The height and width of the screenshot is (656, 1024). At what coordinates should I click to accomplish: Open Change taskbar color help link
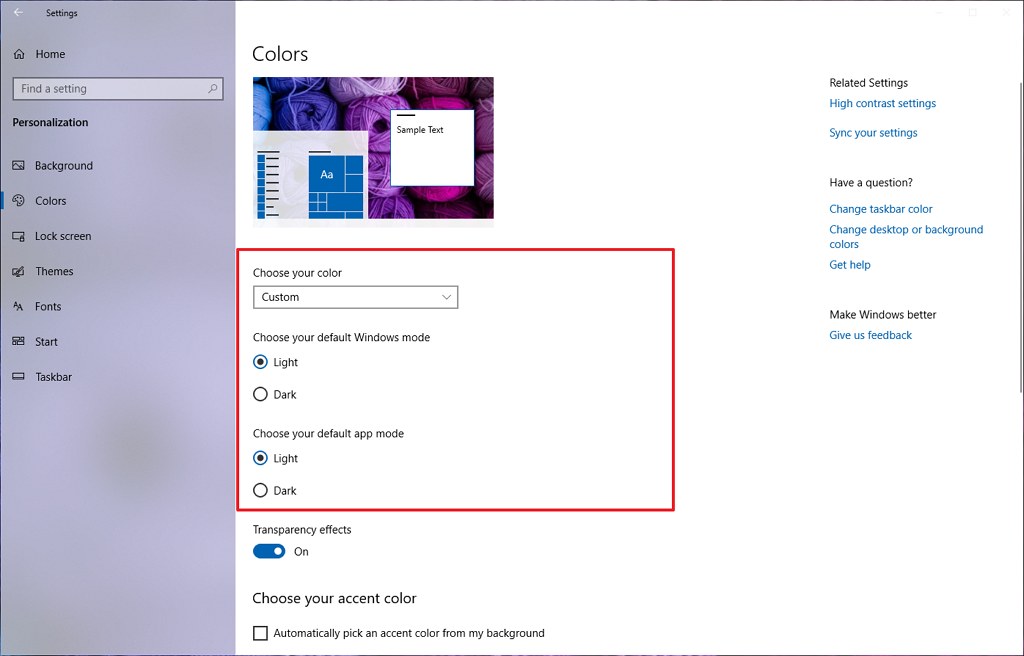881,209
